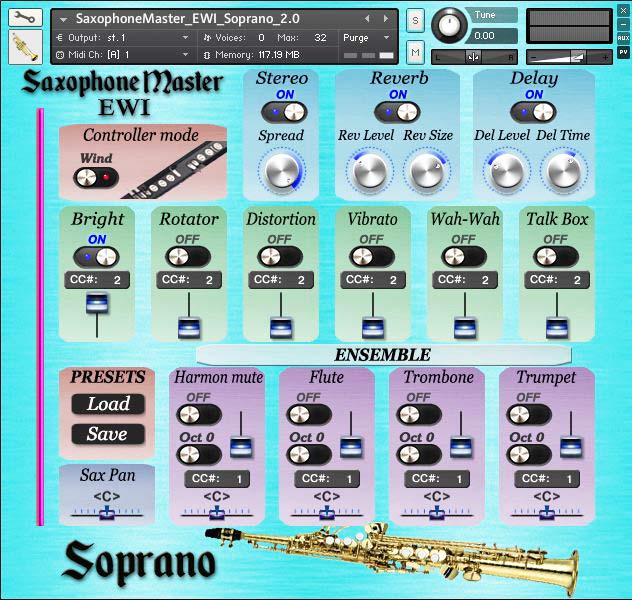Open Rotator CC# number field
The width and height of the screenshot is (632, 600).
tap(189, 280)
